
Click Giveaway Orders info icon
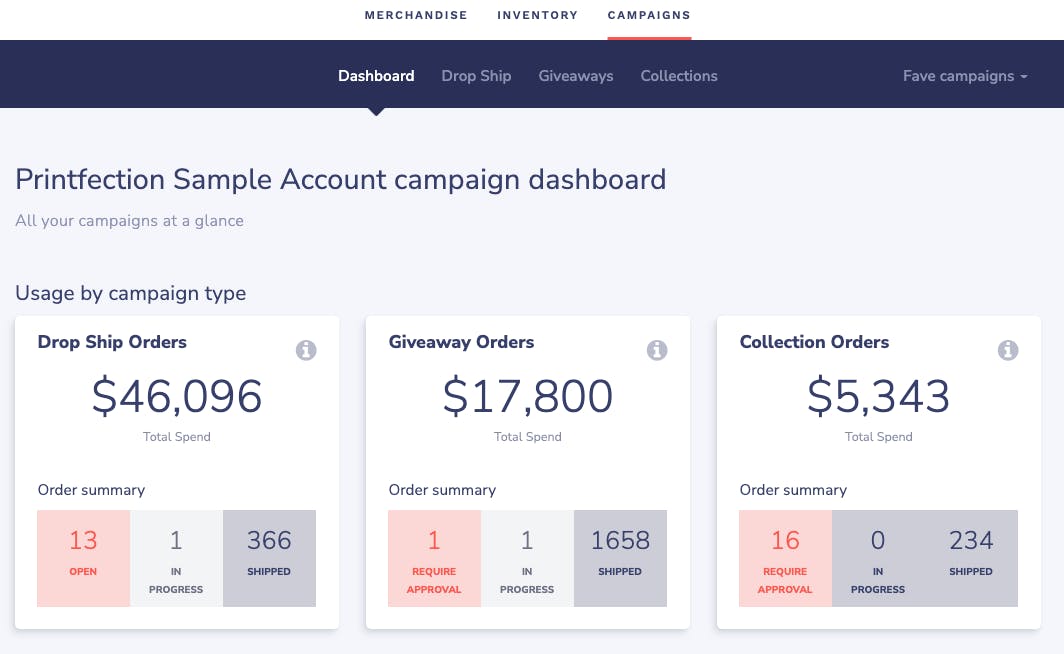tap(657, 351)
